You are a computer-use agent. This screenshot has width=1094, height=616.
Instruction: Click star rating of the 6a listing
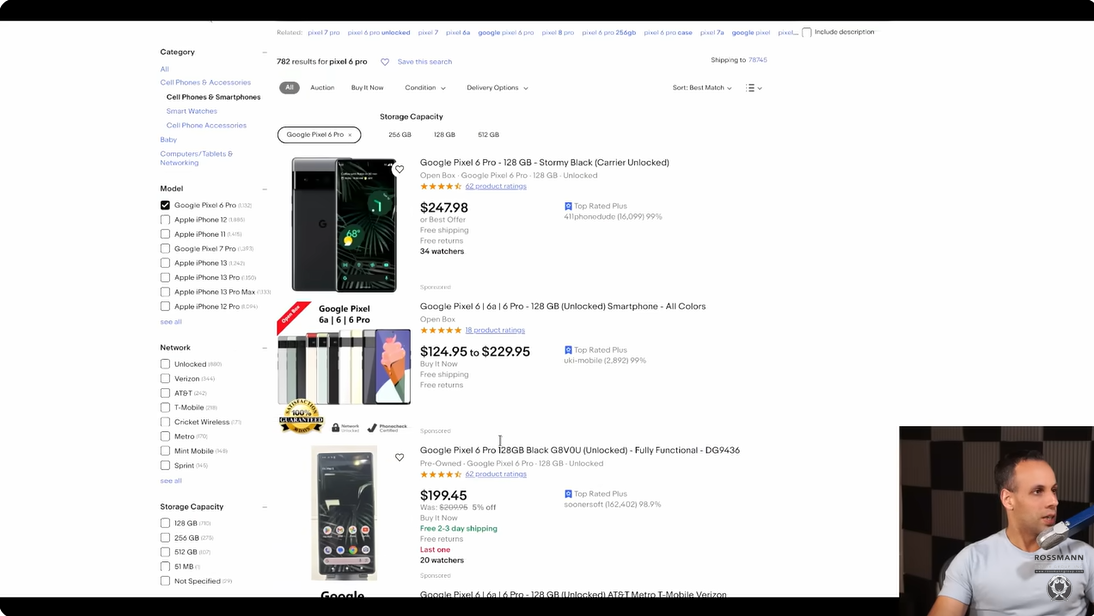440,330
